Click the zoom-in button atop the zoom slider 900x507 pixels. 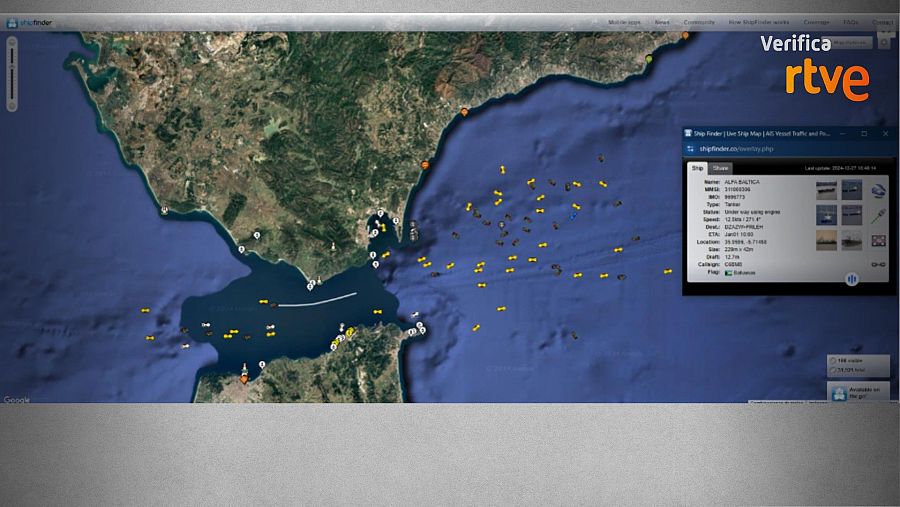pyautogui.click(x=11, y=42)
